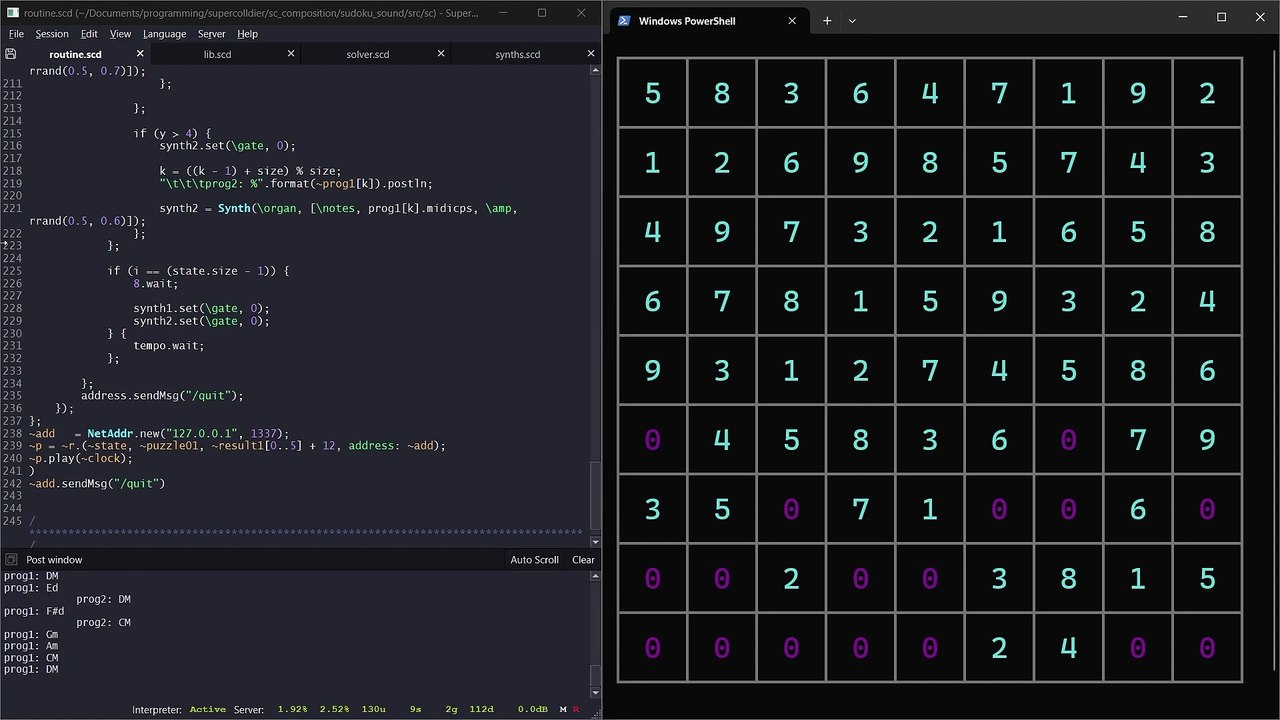Open the Edit menu
Image resolution: width=1280 pixels, height=720 pixels.
[x=89, y=34]
